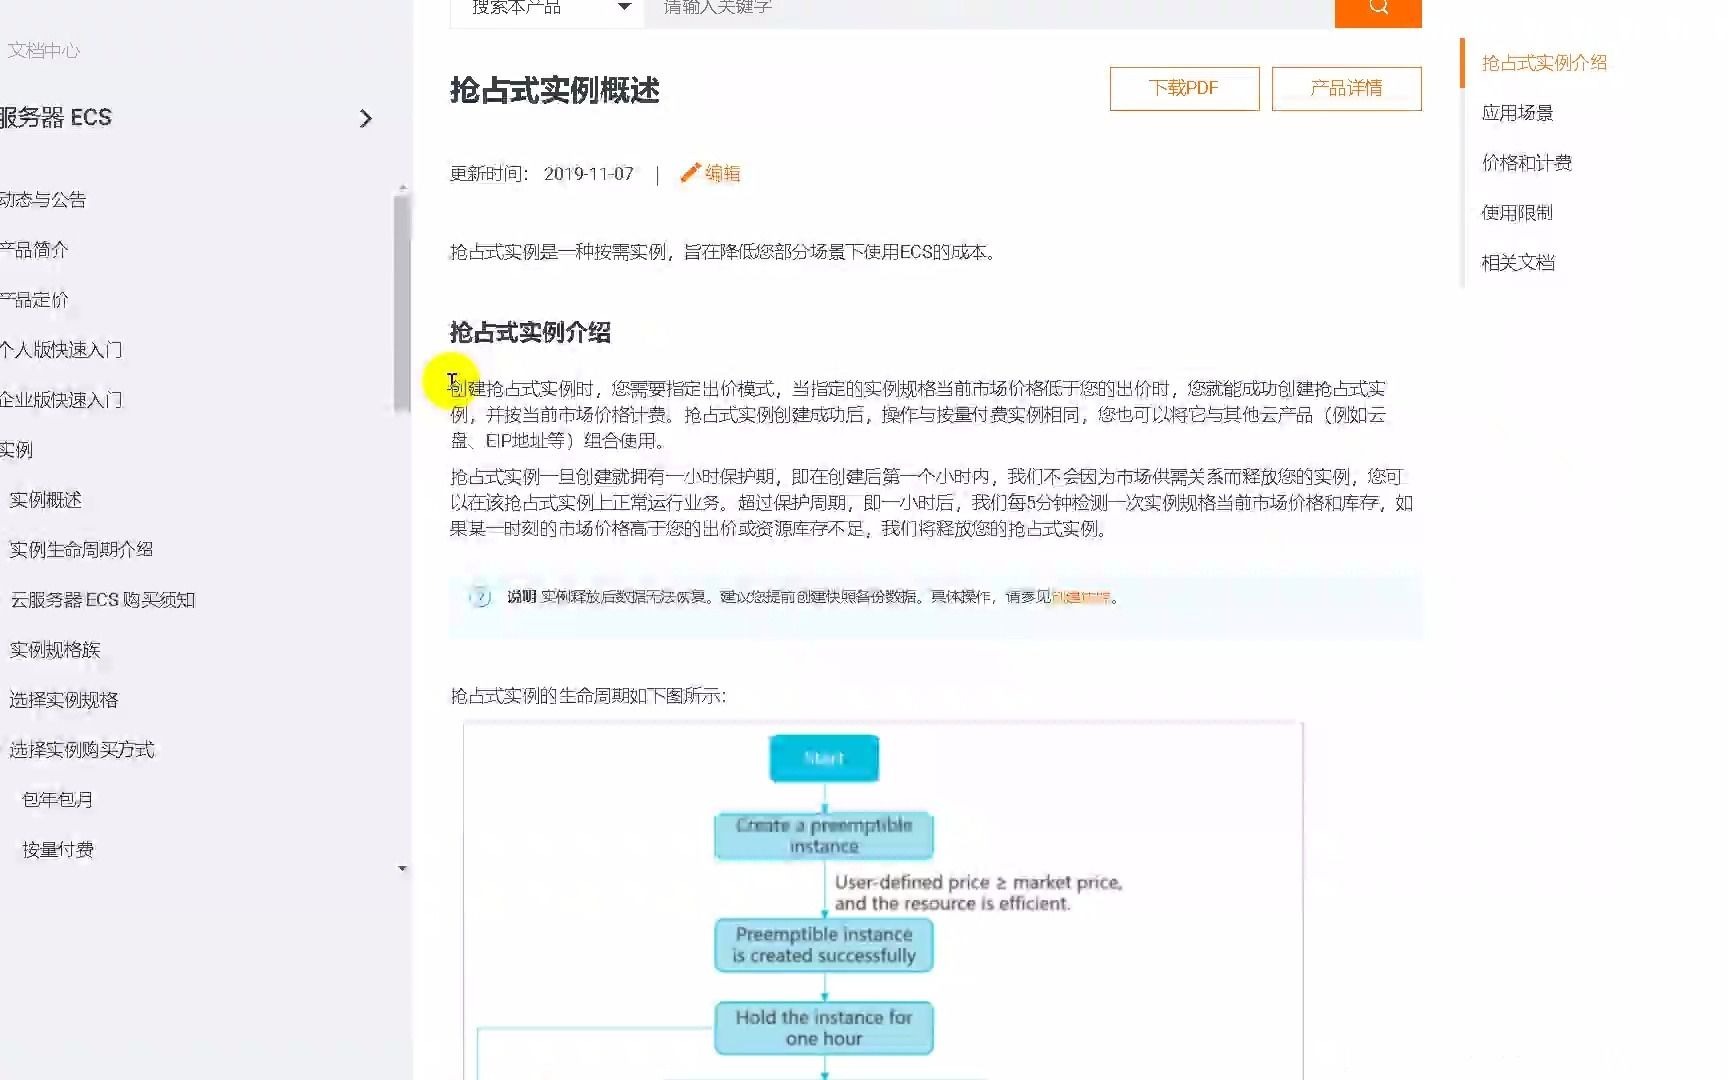Click 'Hold the instance for one hour' box
The image size is (1728, 1080).
pyautogui.click(x=824, y=1028)
